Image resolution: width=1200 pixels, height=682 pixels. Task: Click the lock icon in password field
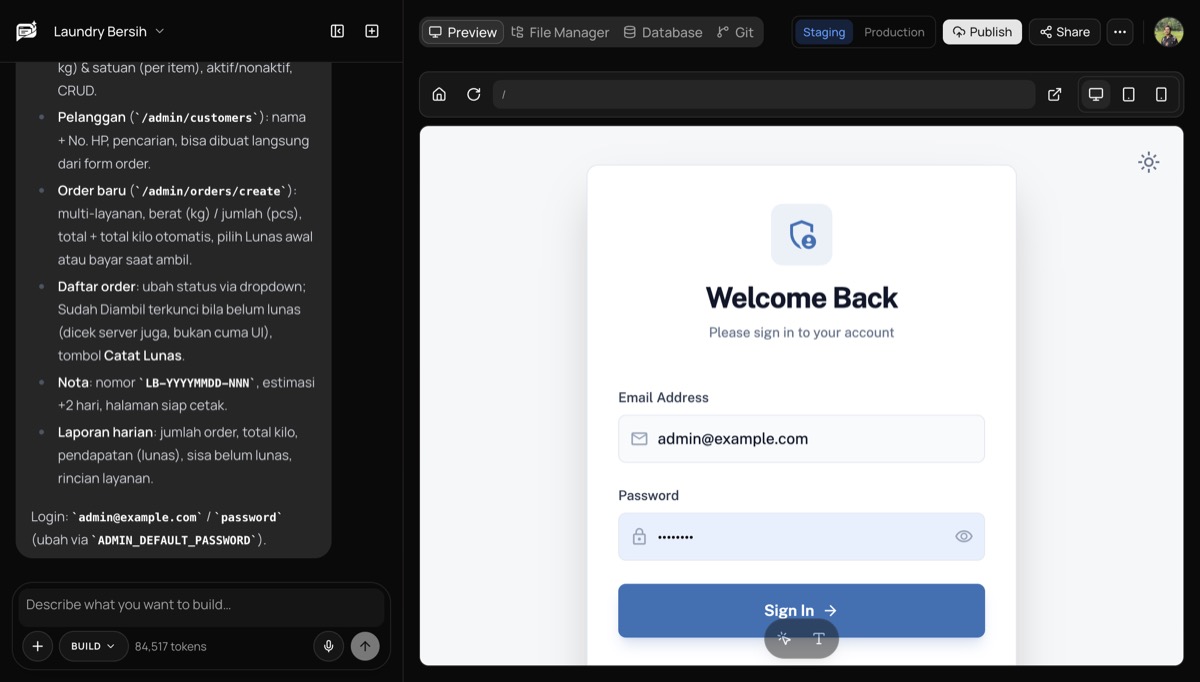click(639, 537)
